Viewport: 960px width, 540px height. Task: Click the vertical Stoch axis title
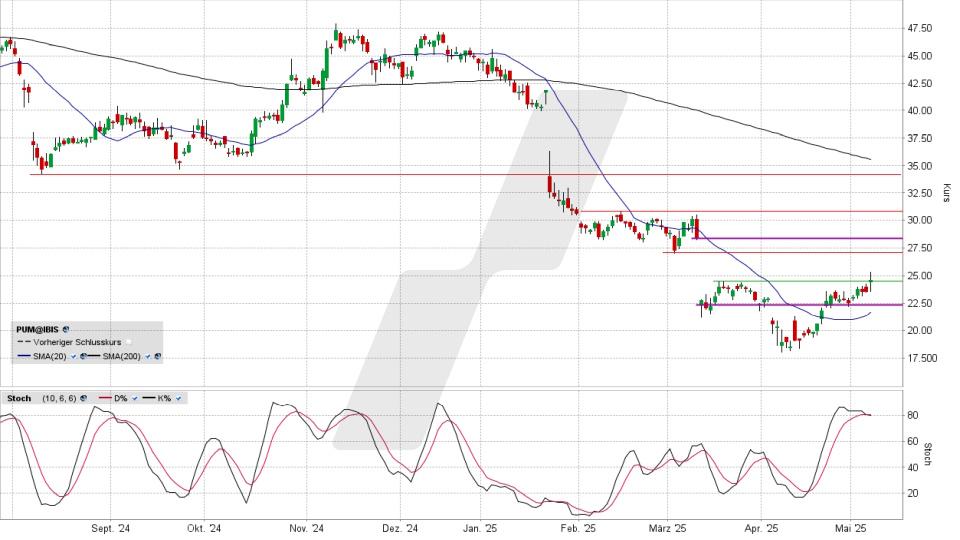(x=928, y=454)
